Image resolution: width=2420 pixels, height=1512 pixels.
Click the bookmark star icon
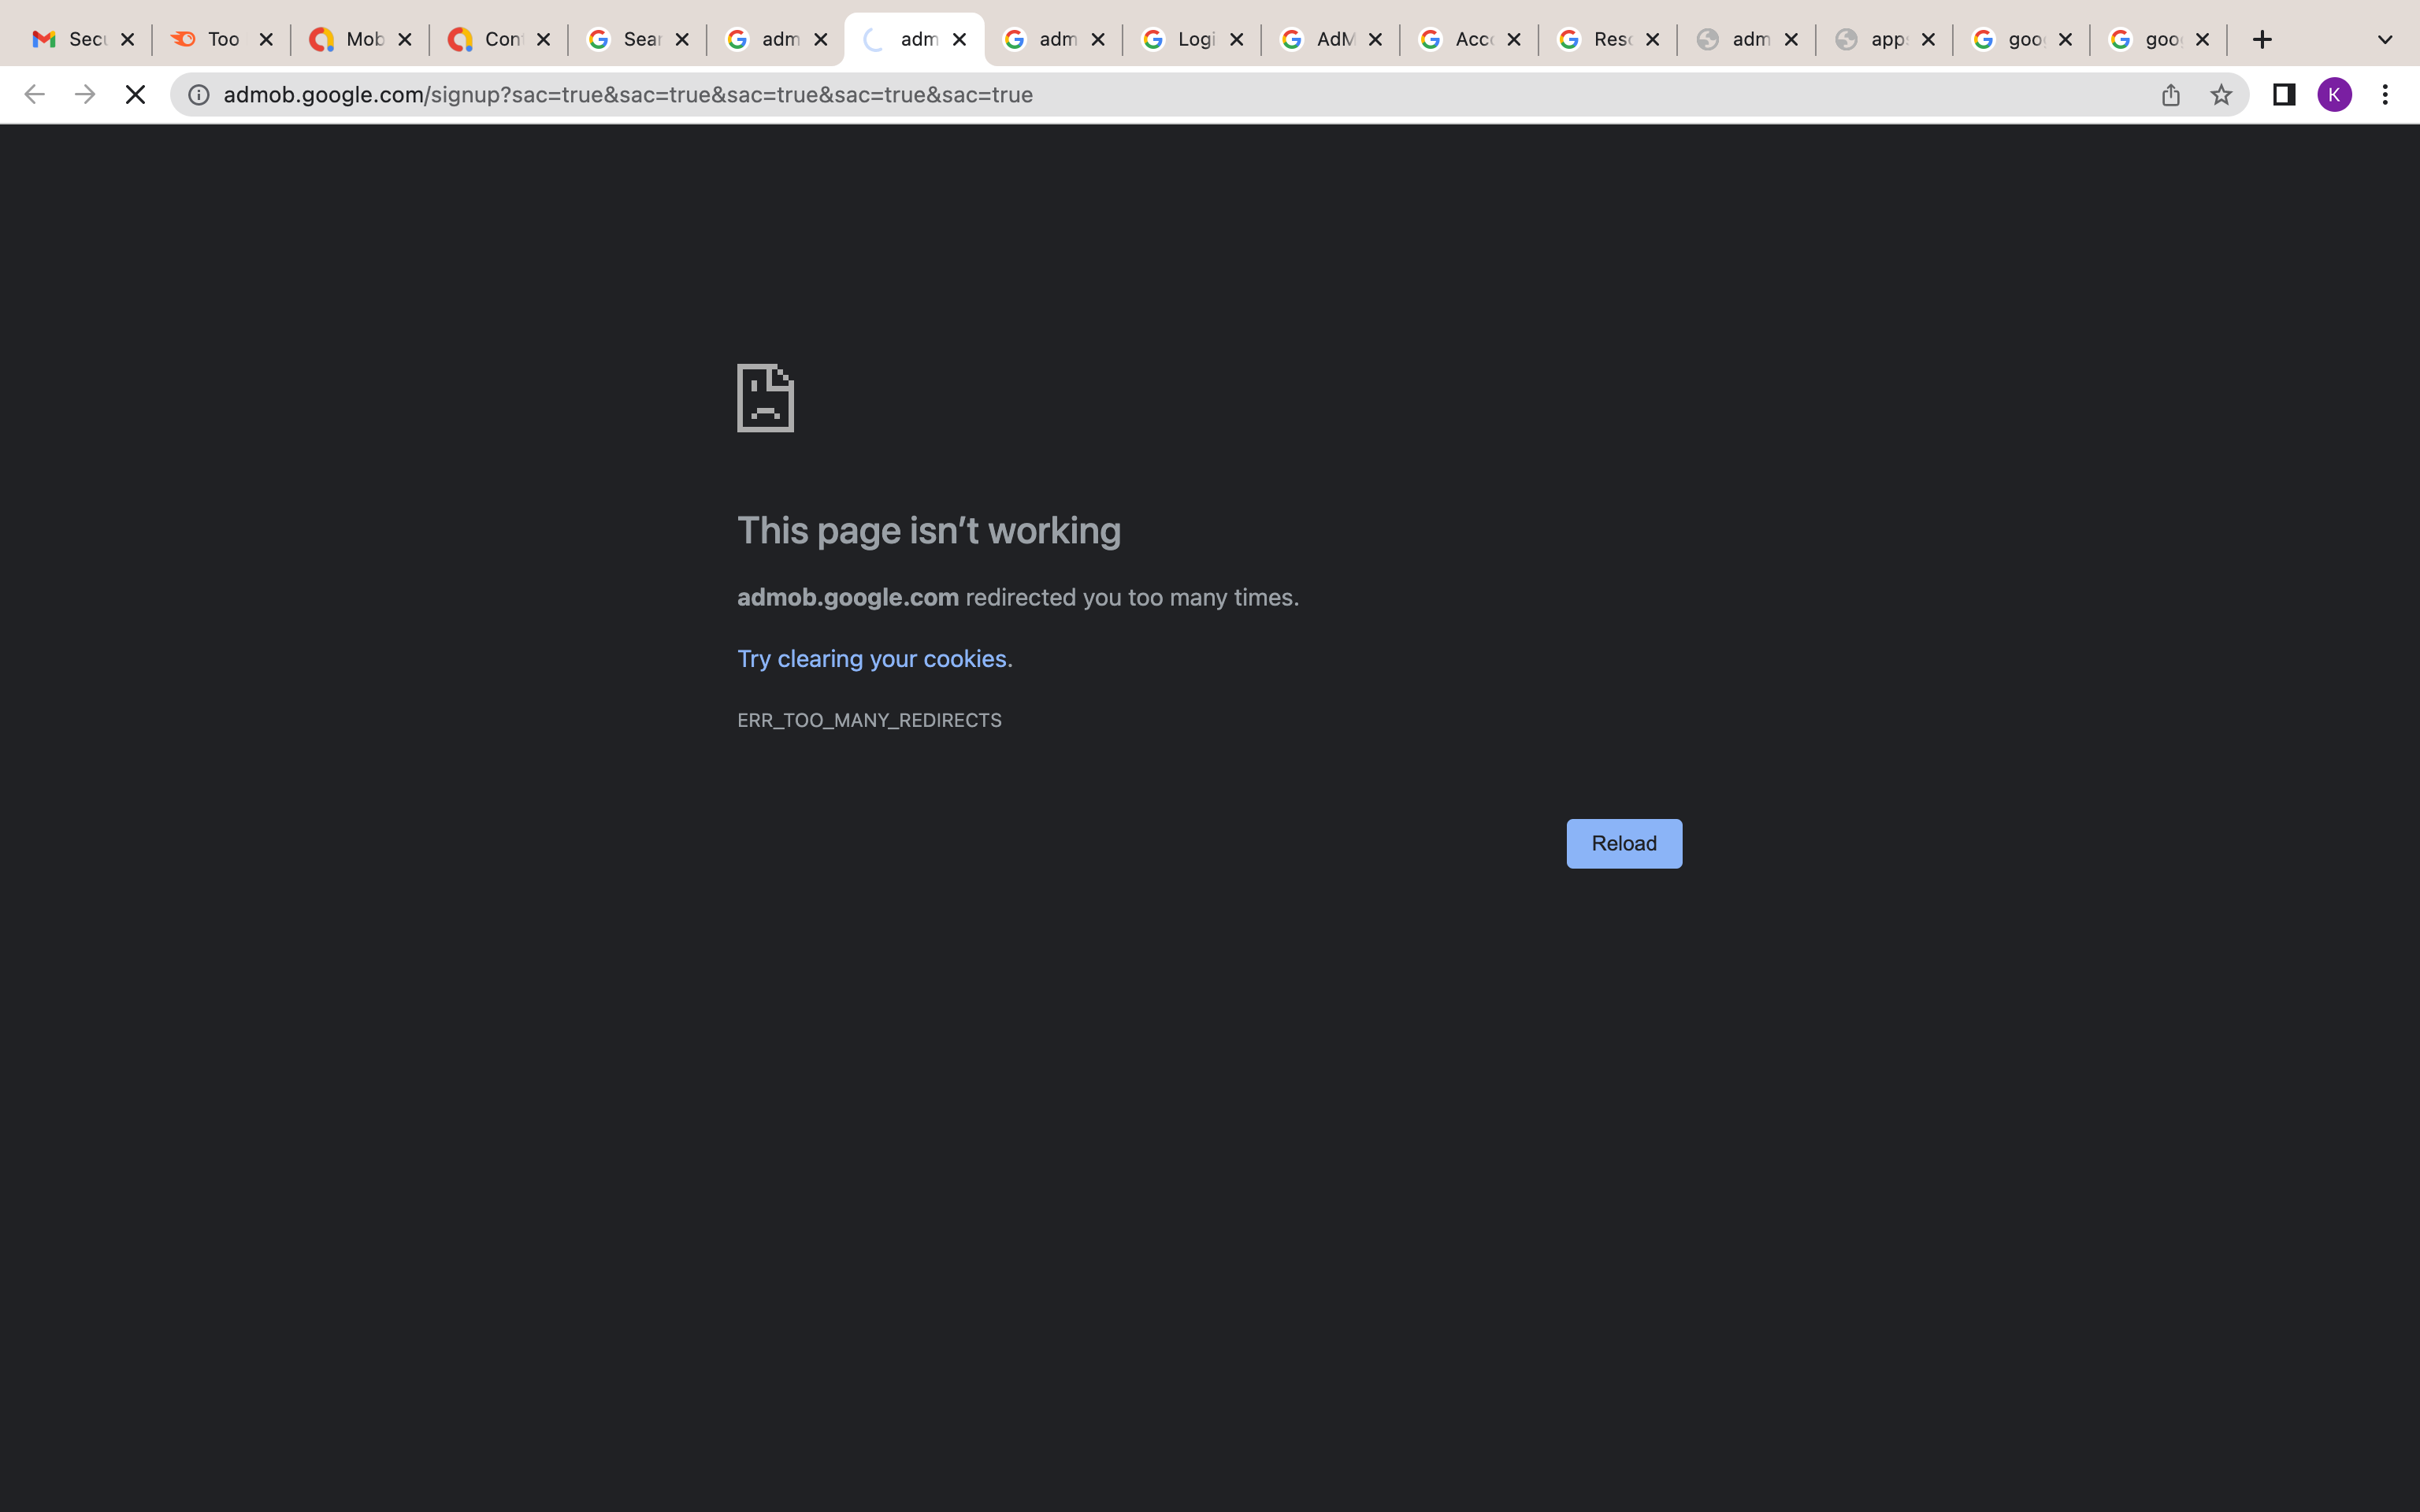pos(2220,95)
